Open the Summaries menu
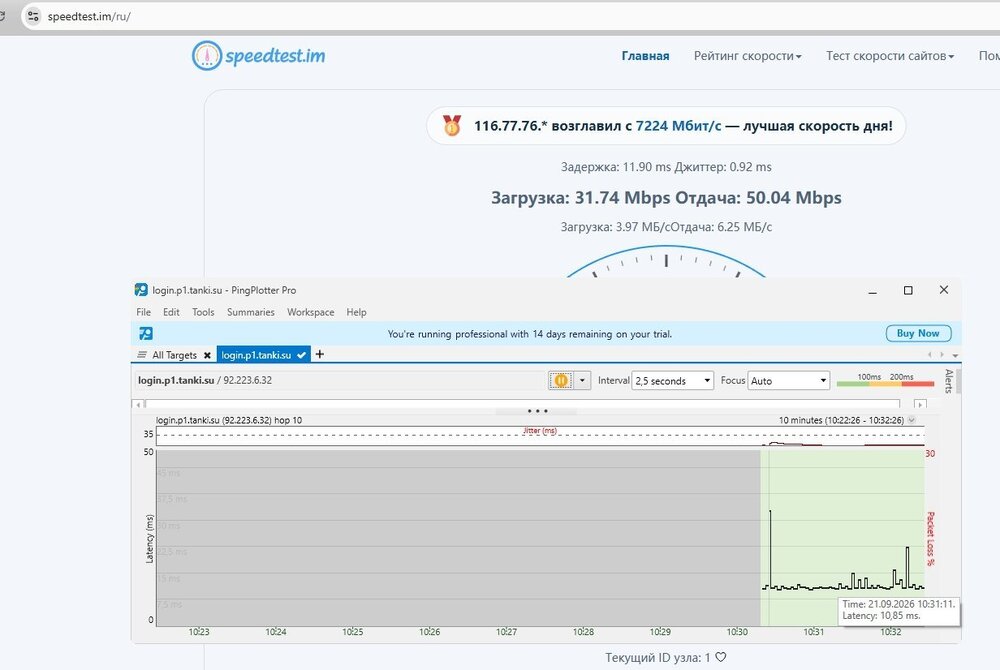1000x670 pixels. pyautogui.click(x=251, y=312)
